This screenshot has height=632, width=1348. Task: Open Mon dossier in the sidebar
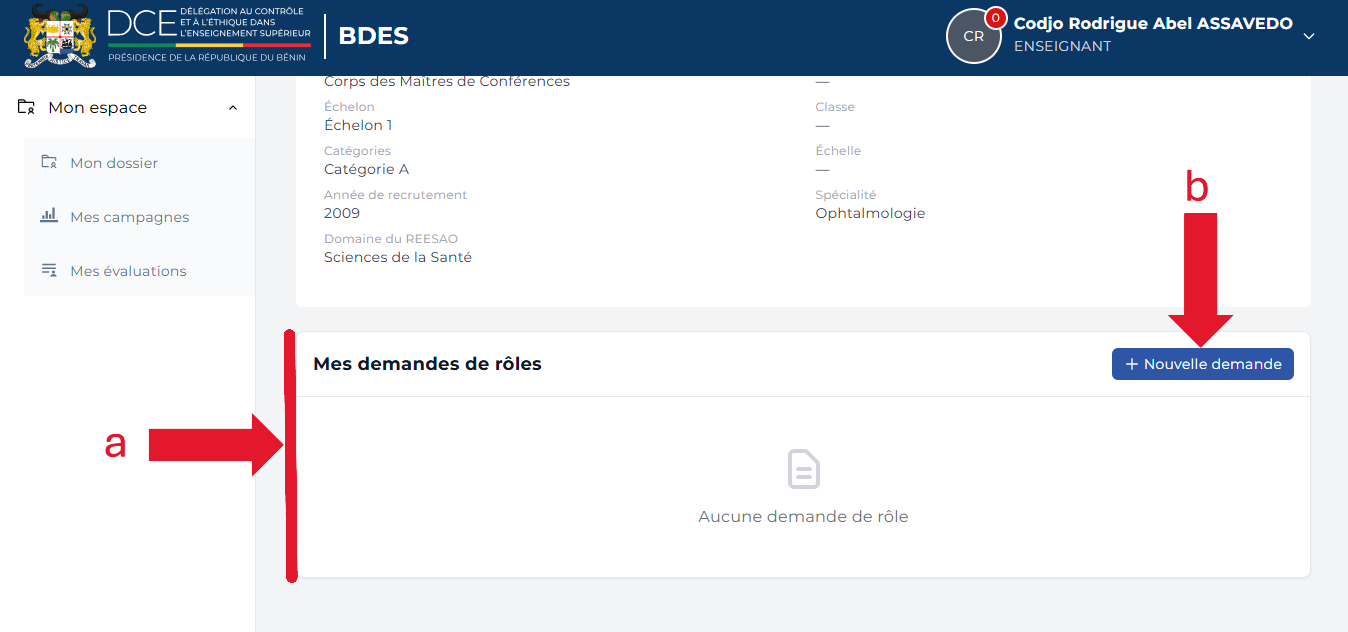139,163
